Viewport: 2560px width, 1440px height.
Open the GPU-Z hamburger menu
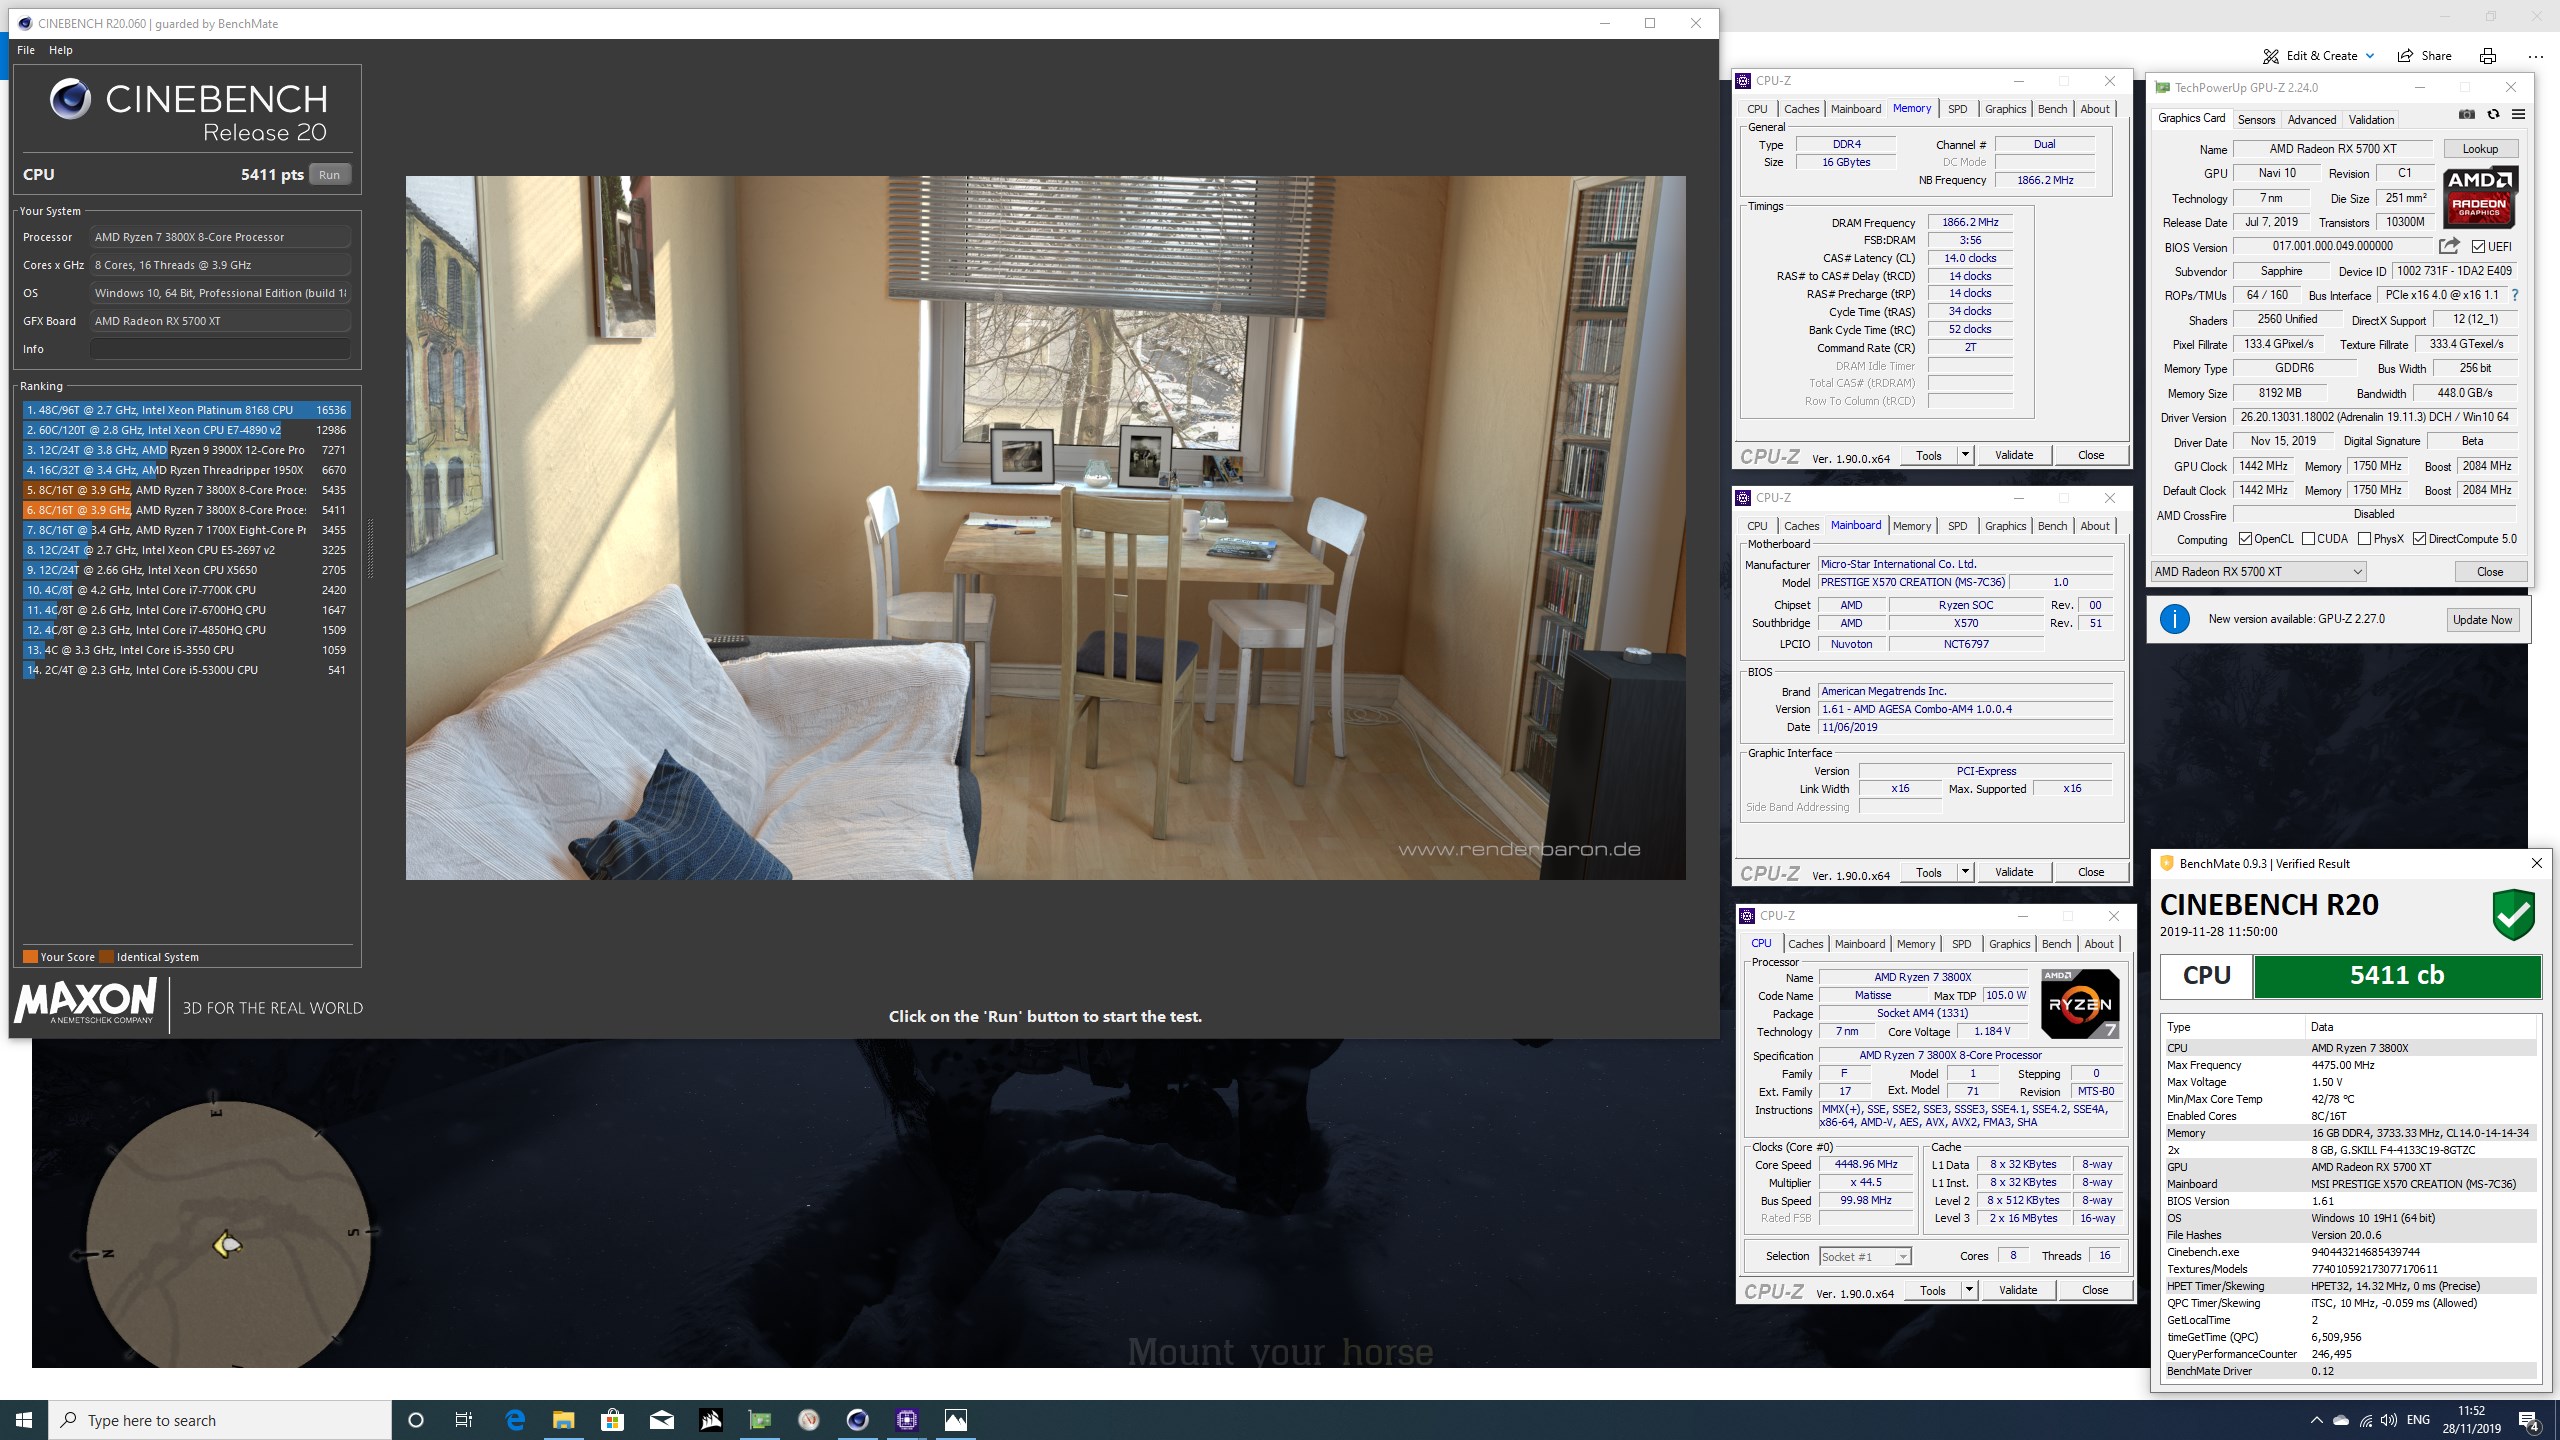2518,115
